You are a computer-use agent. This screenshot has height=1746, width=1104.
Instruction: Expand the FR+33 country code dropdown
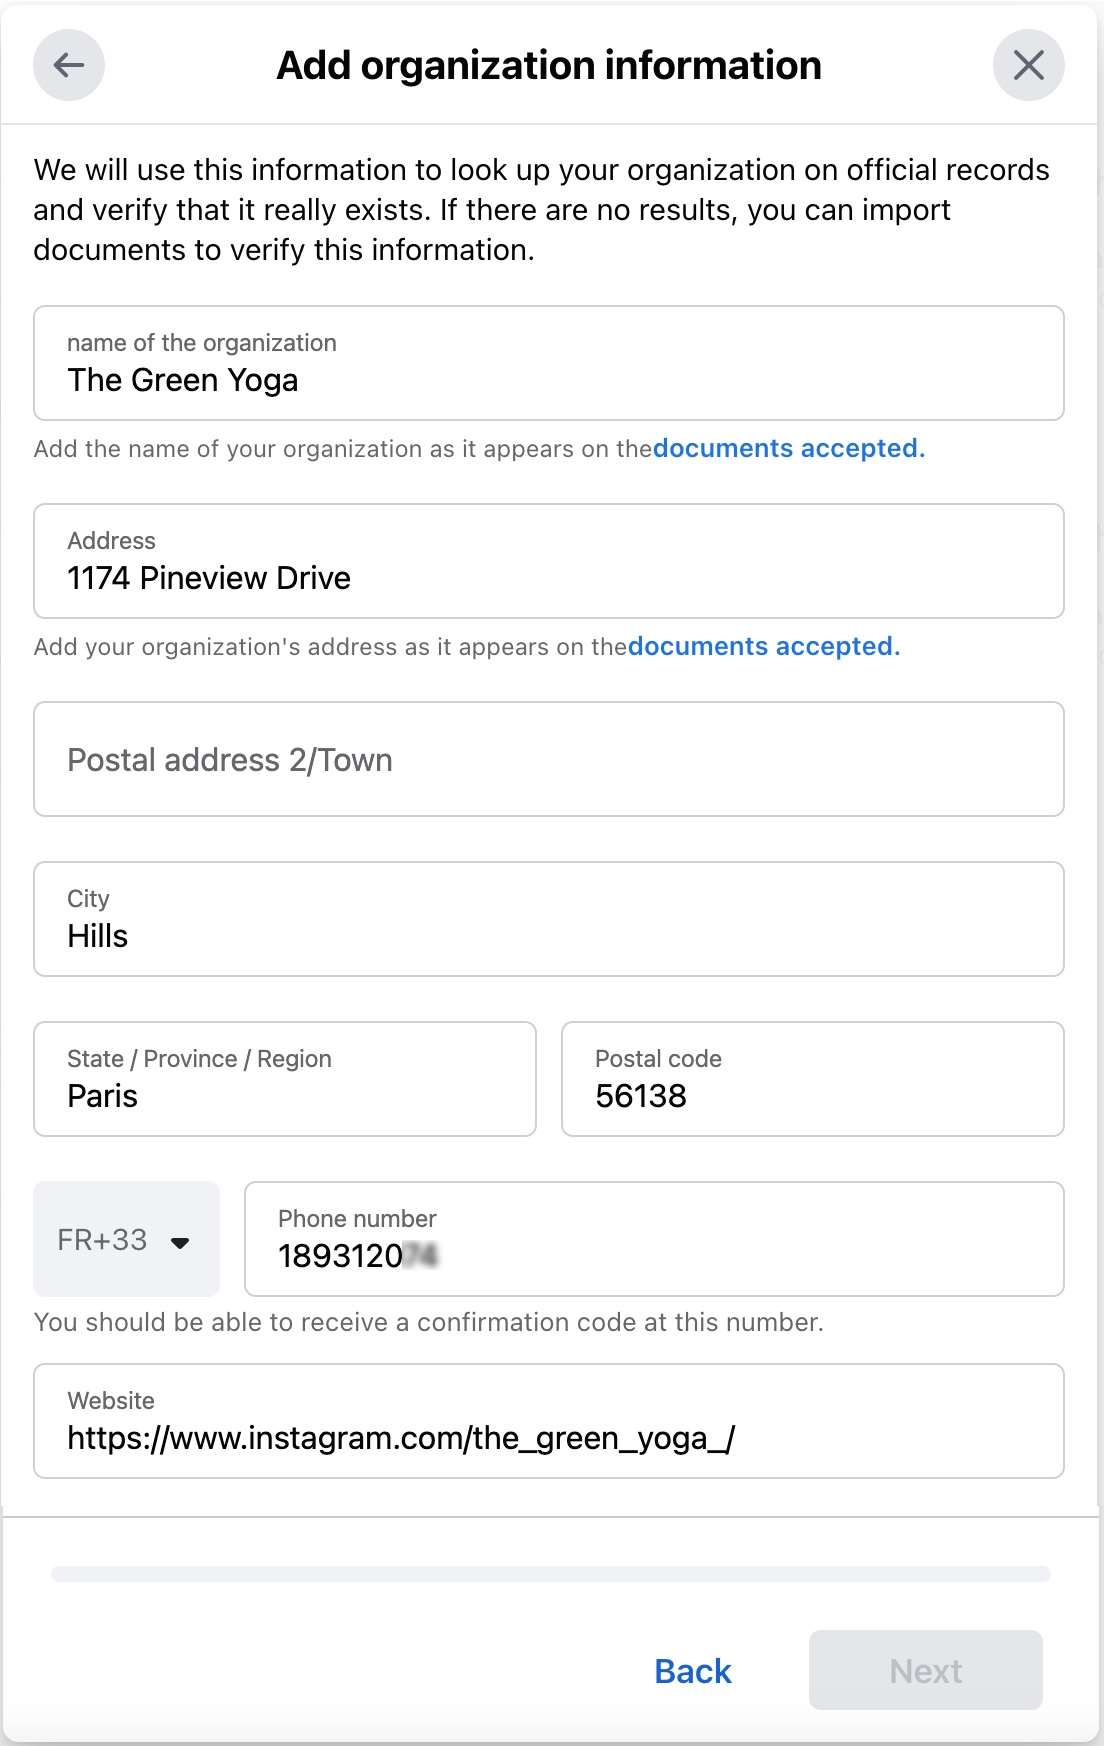coord(126,1240)
